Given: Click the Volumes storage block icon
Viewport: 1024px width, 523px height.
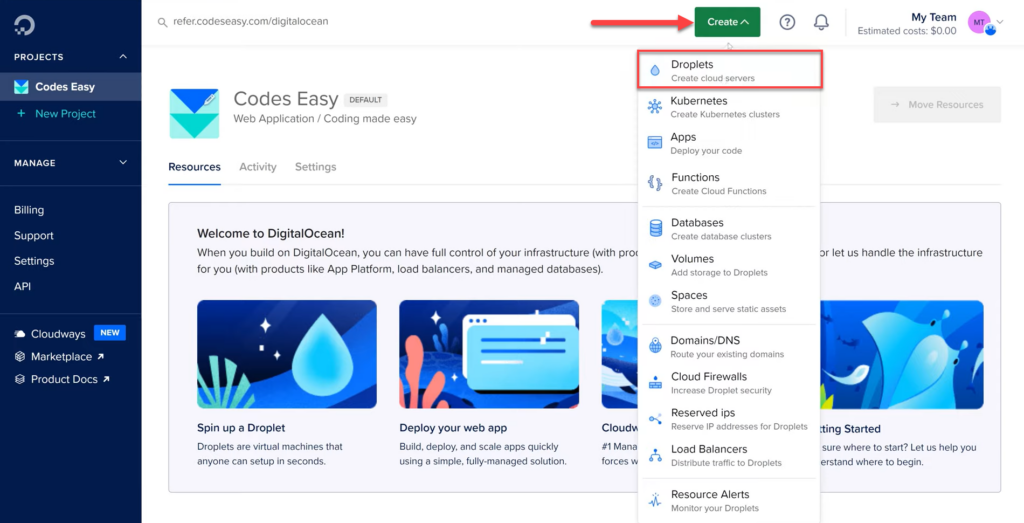Looking at the screenshot, I should [655, 265].
